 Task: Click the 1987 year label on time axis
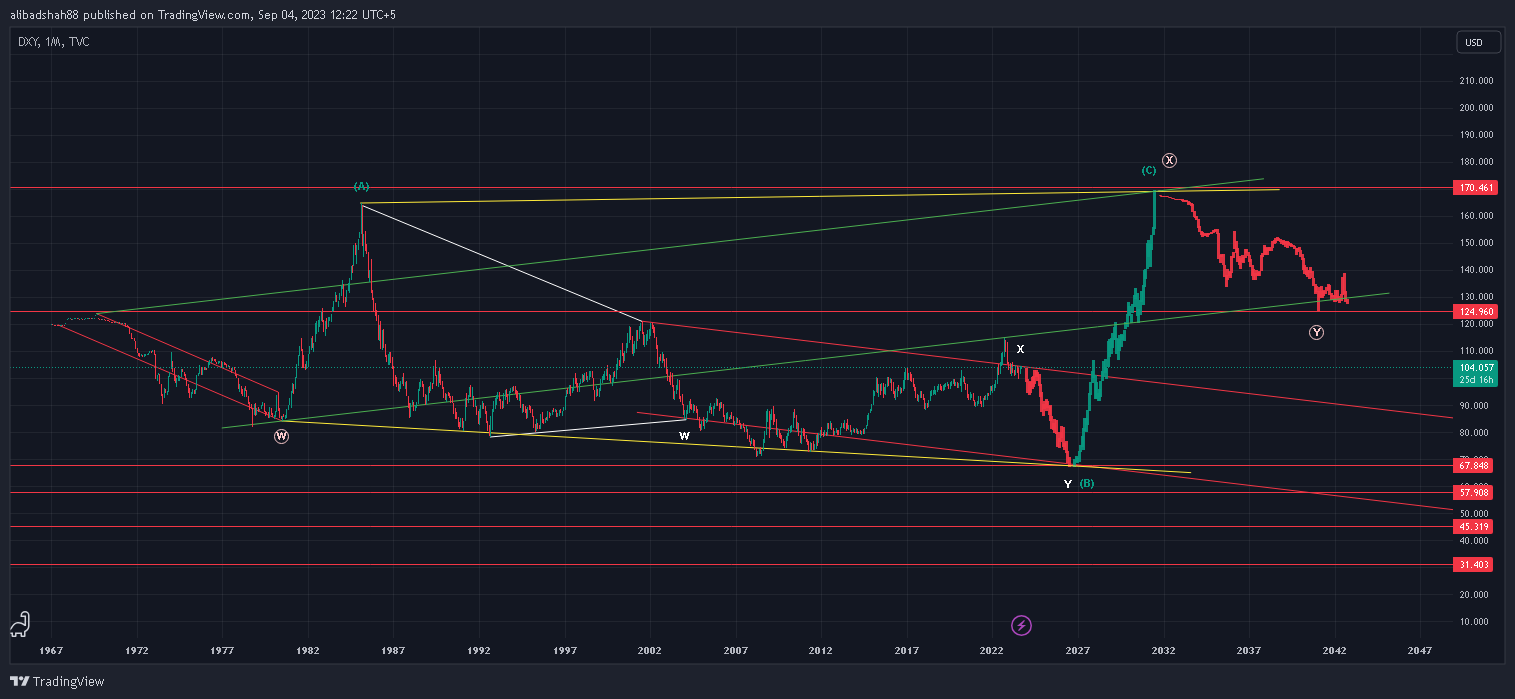tap(393, 649)
